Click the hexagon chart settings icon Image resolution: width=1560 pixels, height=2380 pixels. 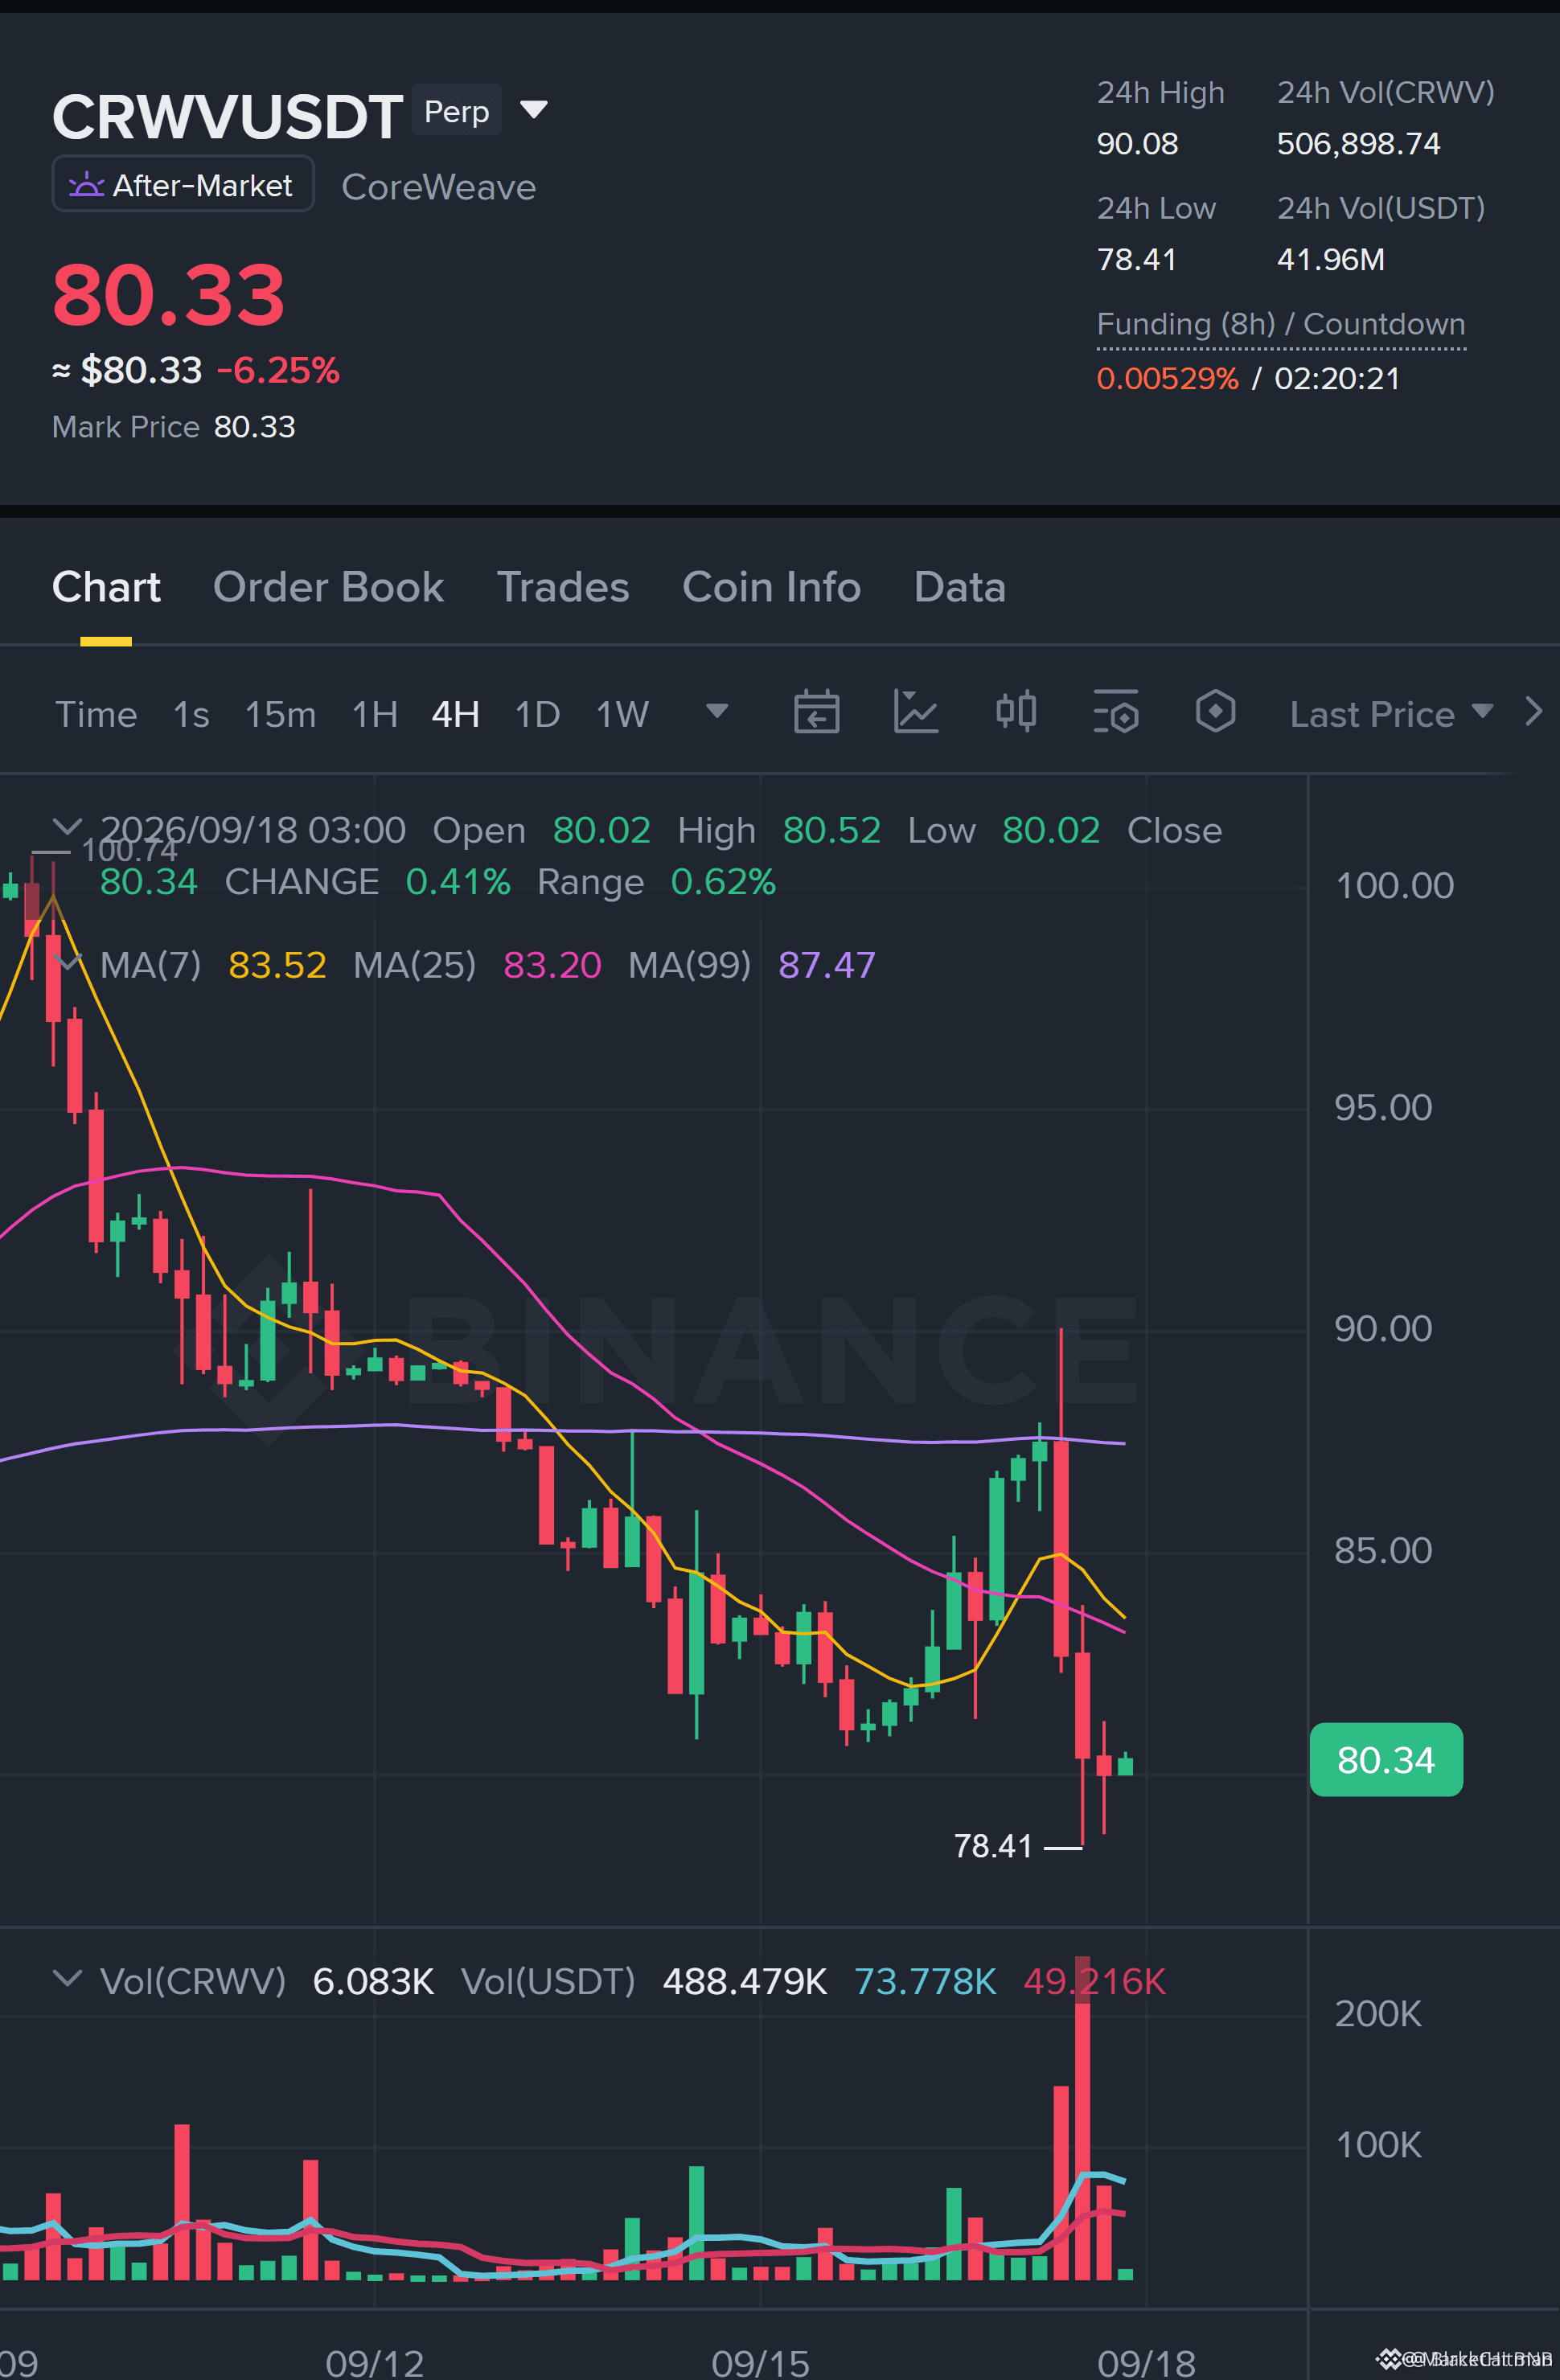pyautogui.click(x=1215, y=712)
